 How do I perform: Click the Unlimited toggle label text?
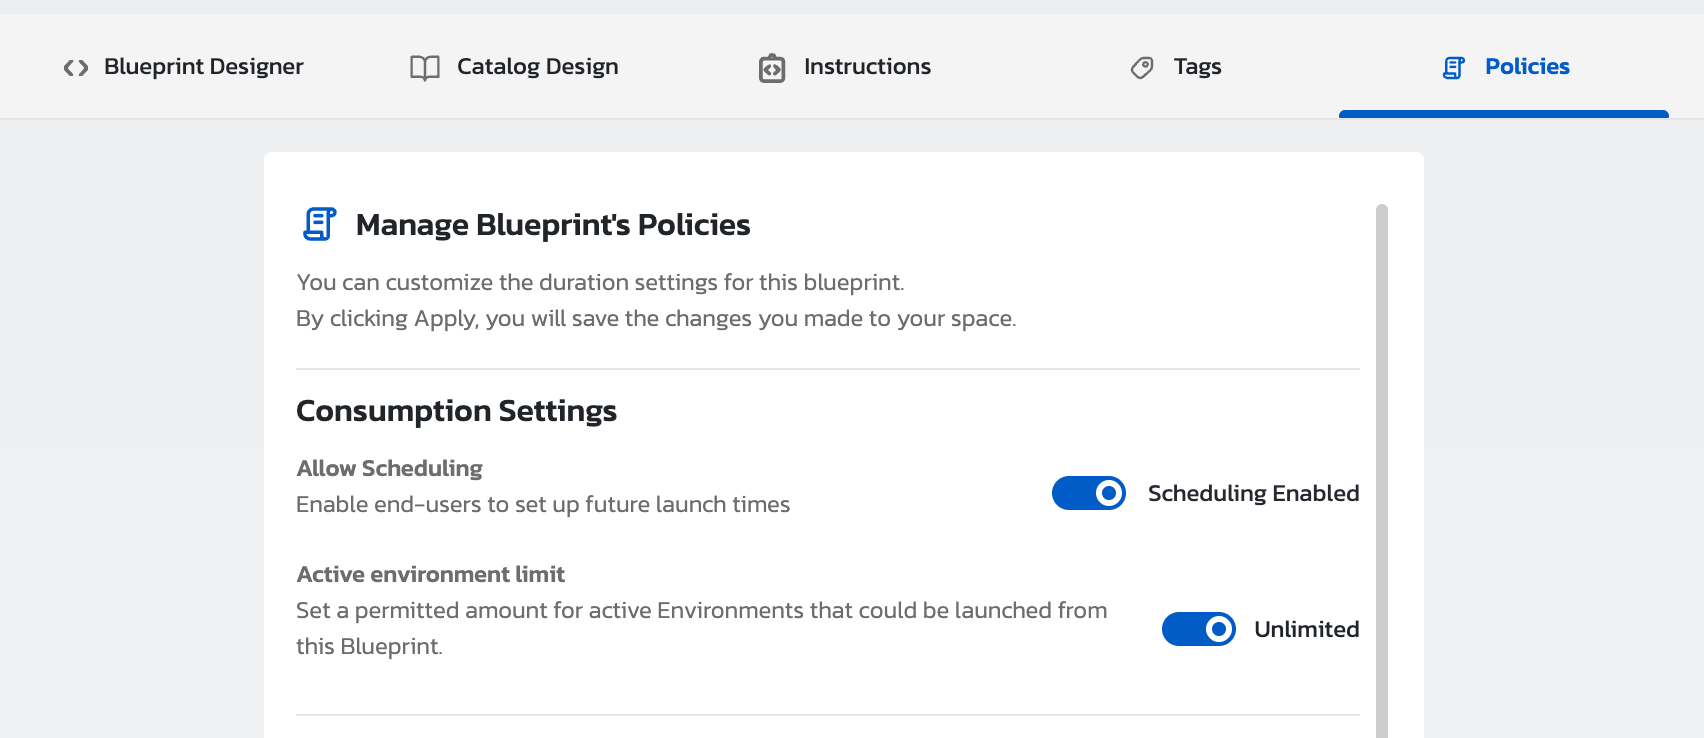coord(1306,629)
